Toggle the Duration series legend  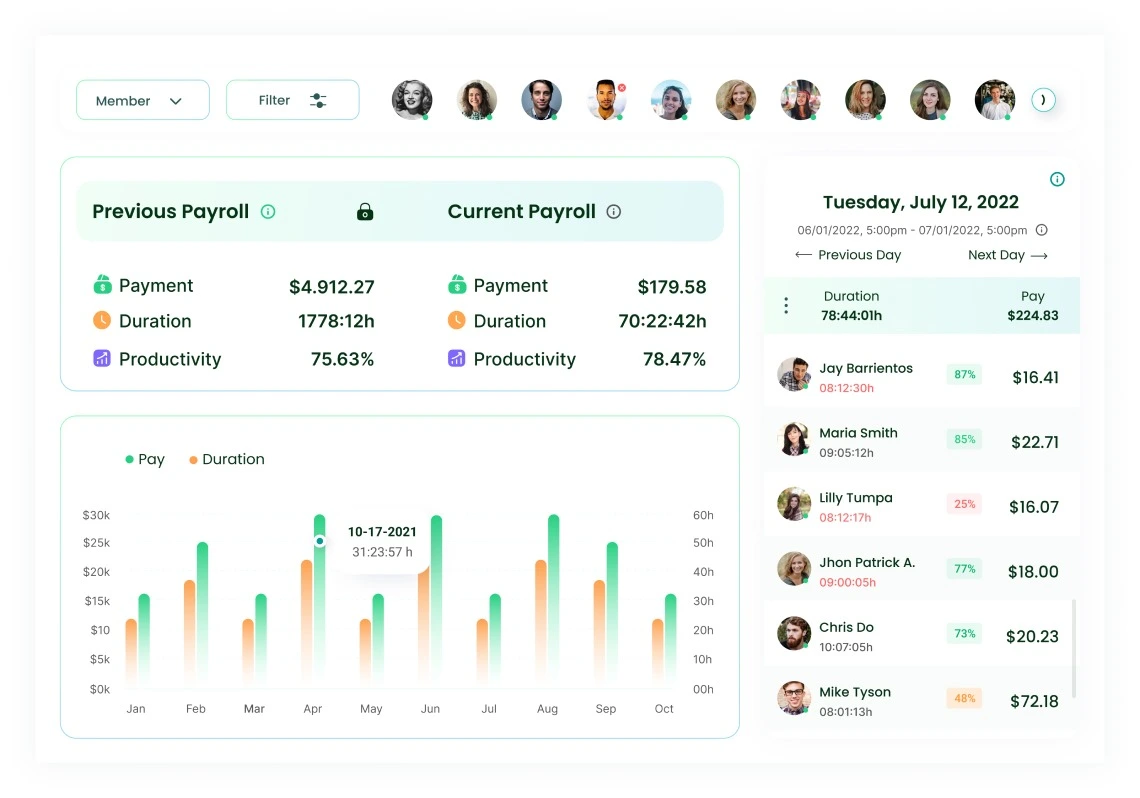(x=227, y=459)
